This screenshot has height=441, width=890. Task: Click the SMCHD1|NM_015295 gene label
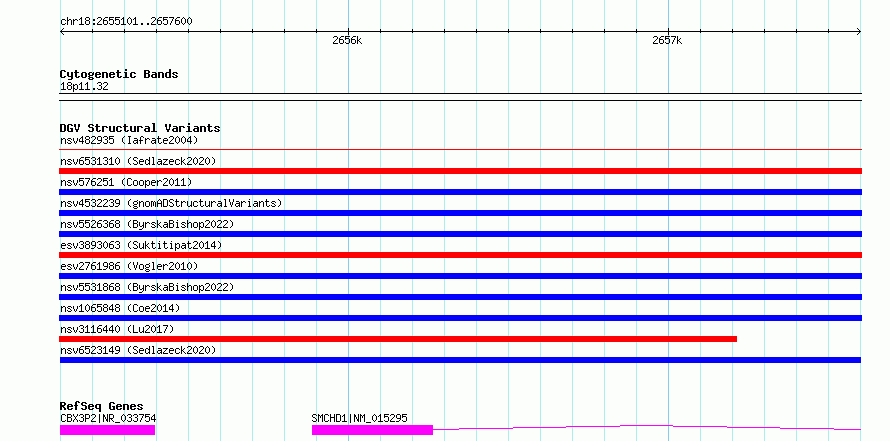coord(359,419)
